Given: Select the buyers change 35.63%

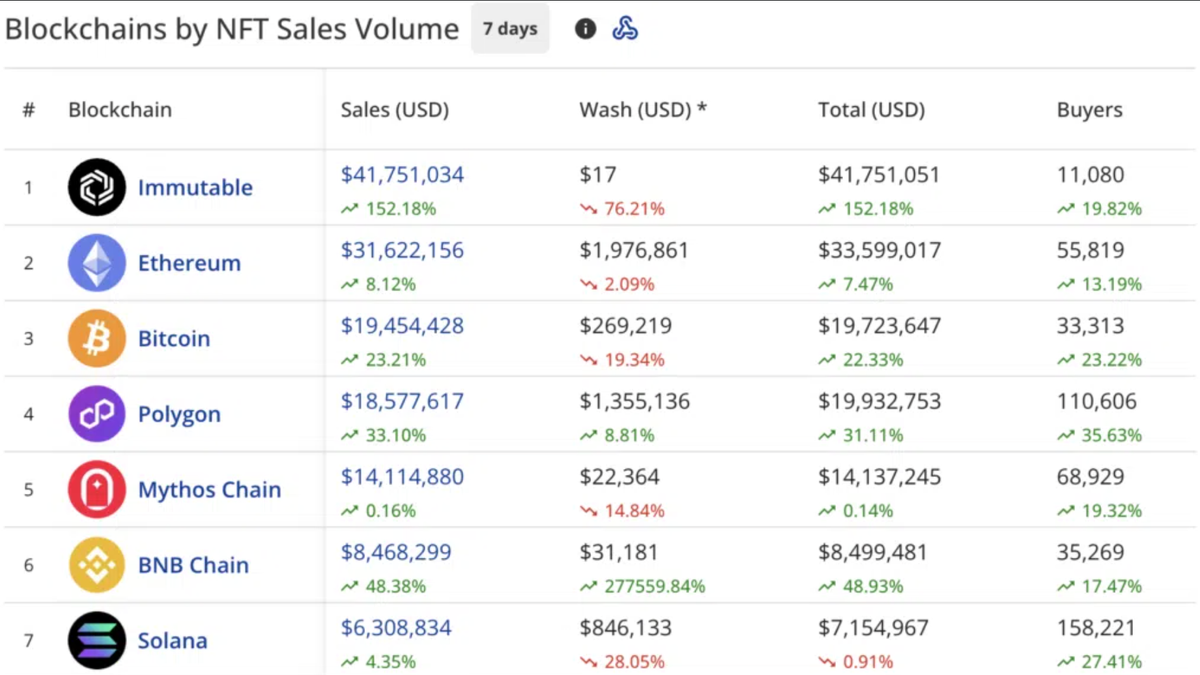Looking at the screenshot, I should pyautogui.click(x=1110, y=435).
